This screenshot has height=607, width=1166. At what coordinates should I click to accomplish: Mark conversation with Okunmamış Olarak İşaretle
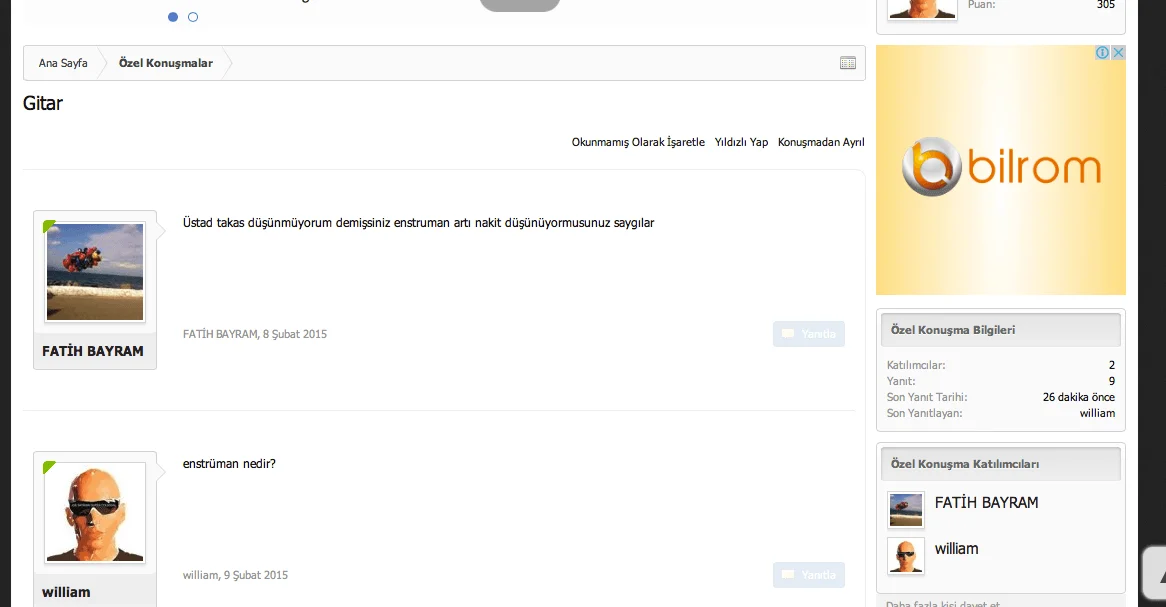[638, 142]
